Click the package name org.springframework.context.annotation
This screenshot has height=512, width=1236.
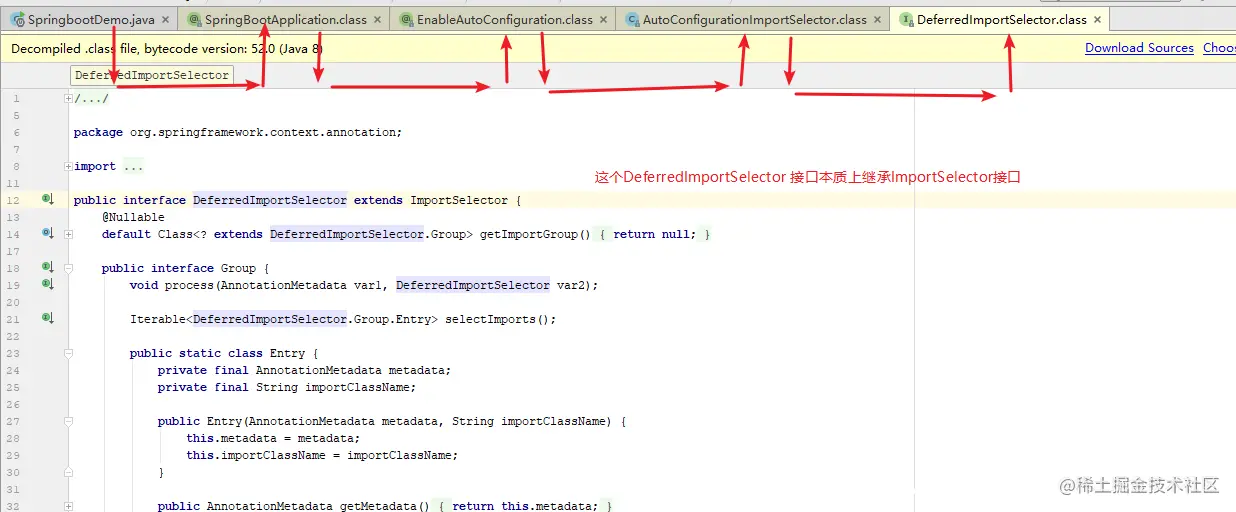(x=264, y=132)
